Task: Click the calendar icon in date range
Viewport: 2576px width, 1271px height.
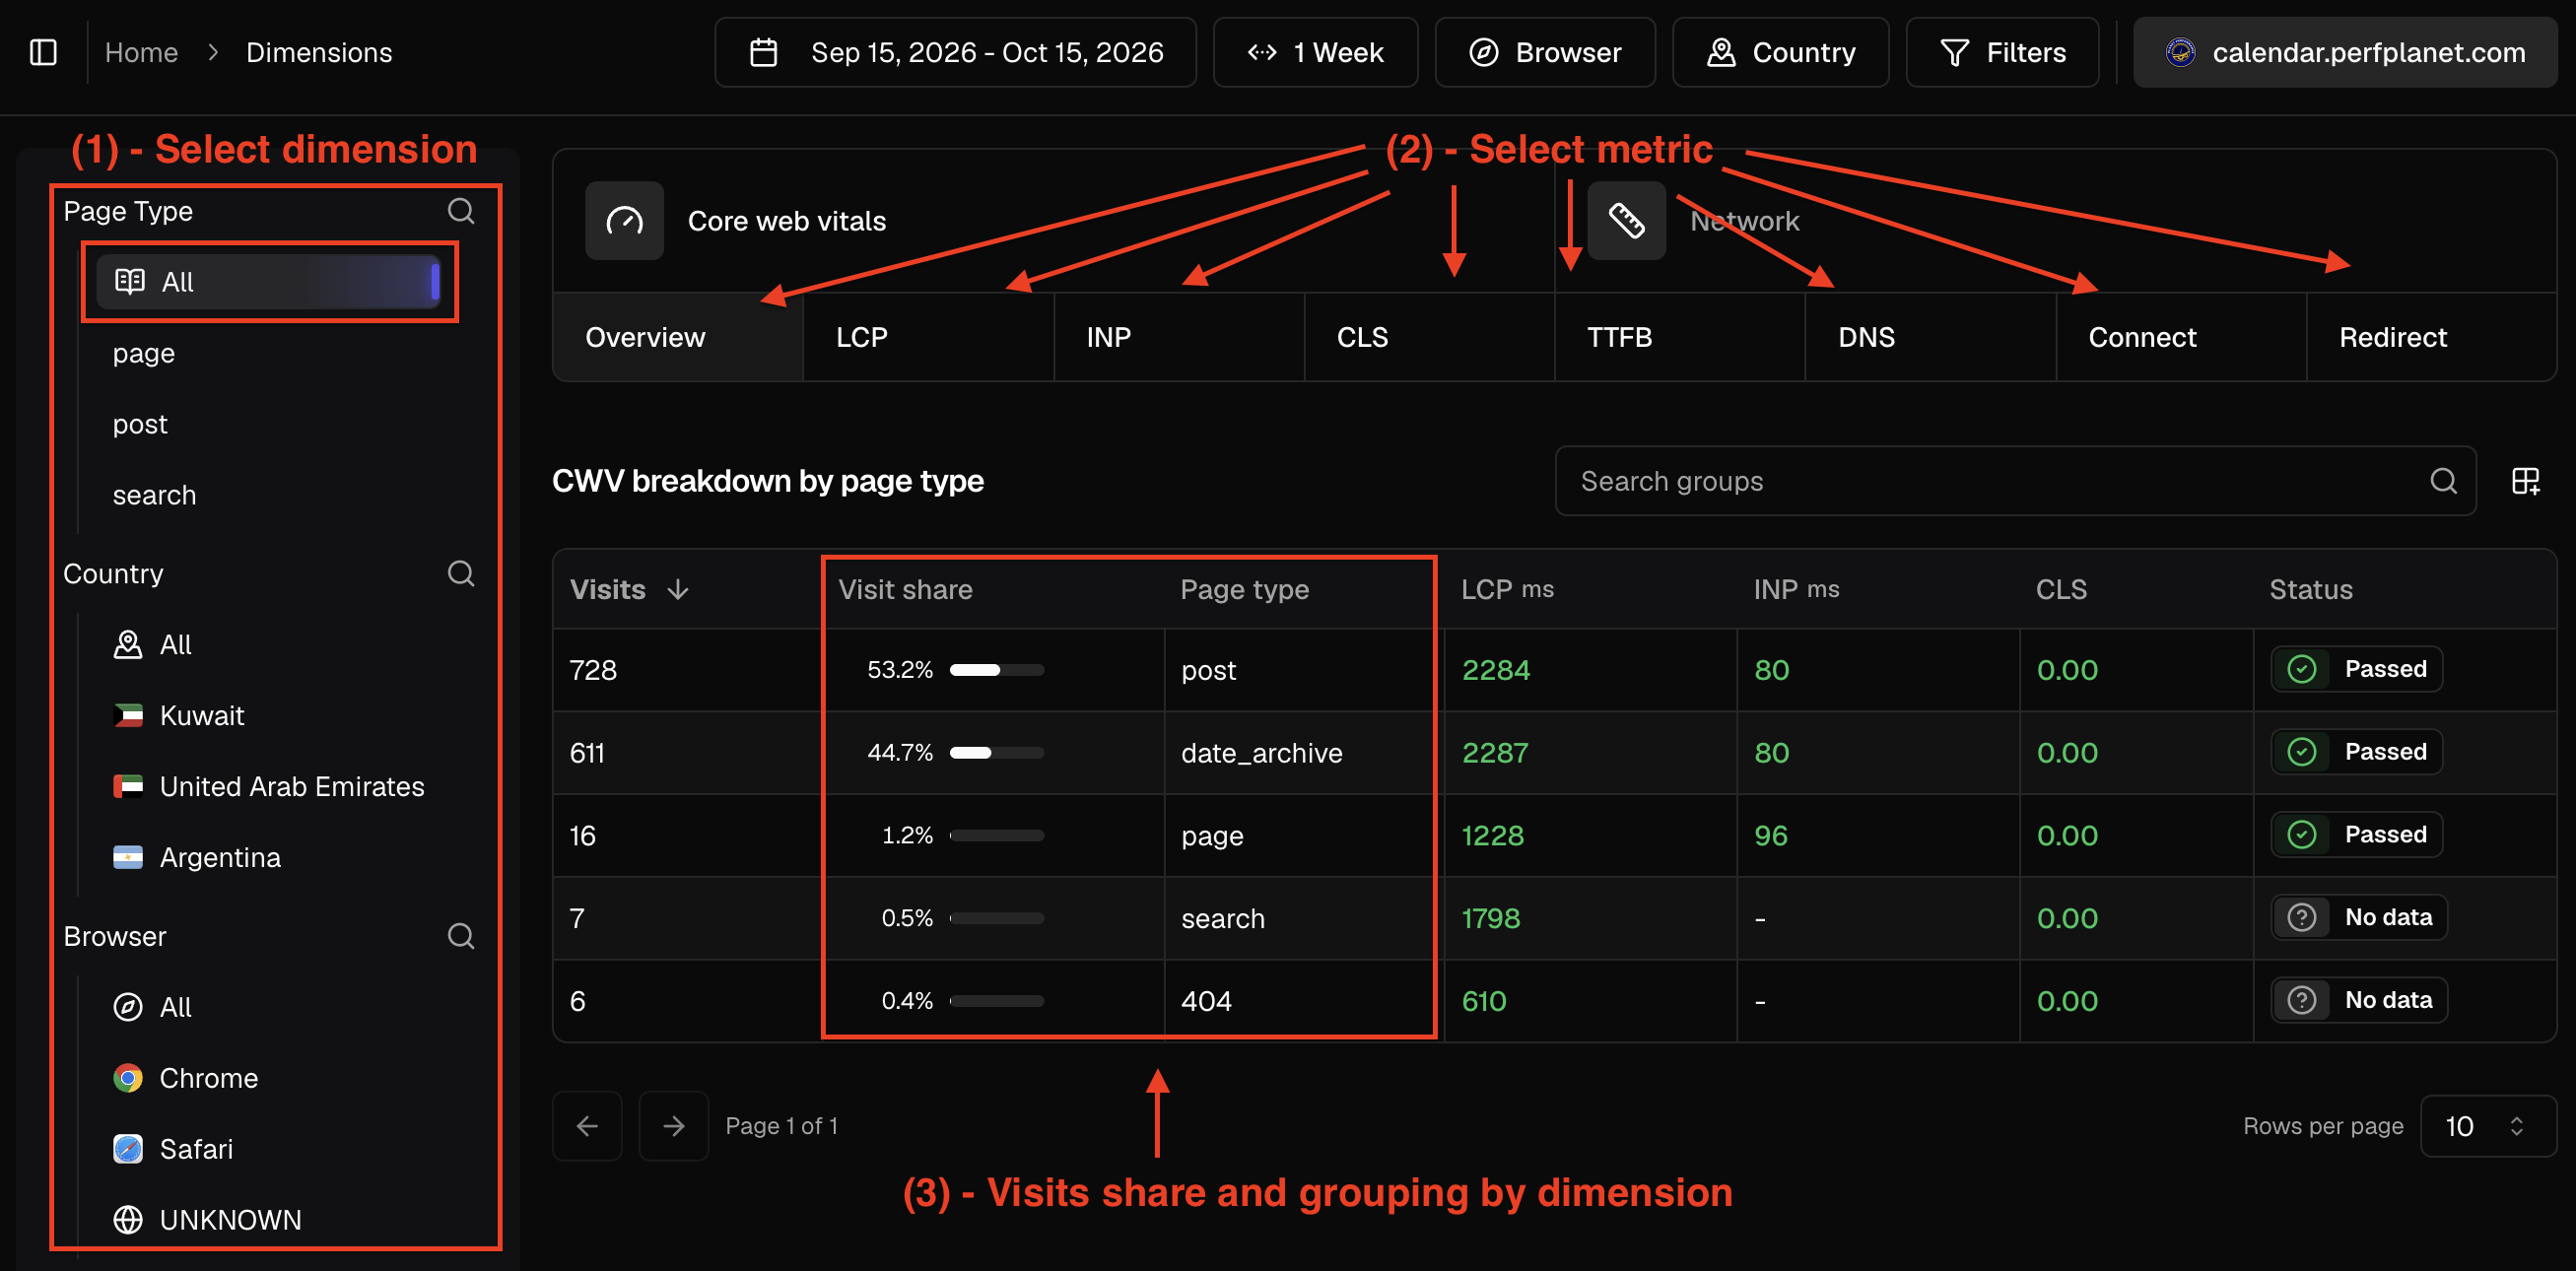Action: coord(764,52)
